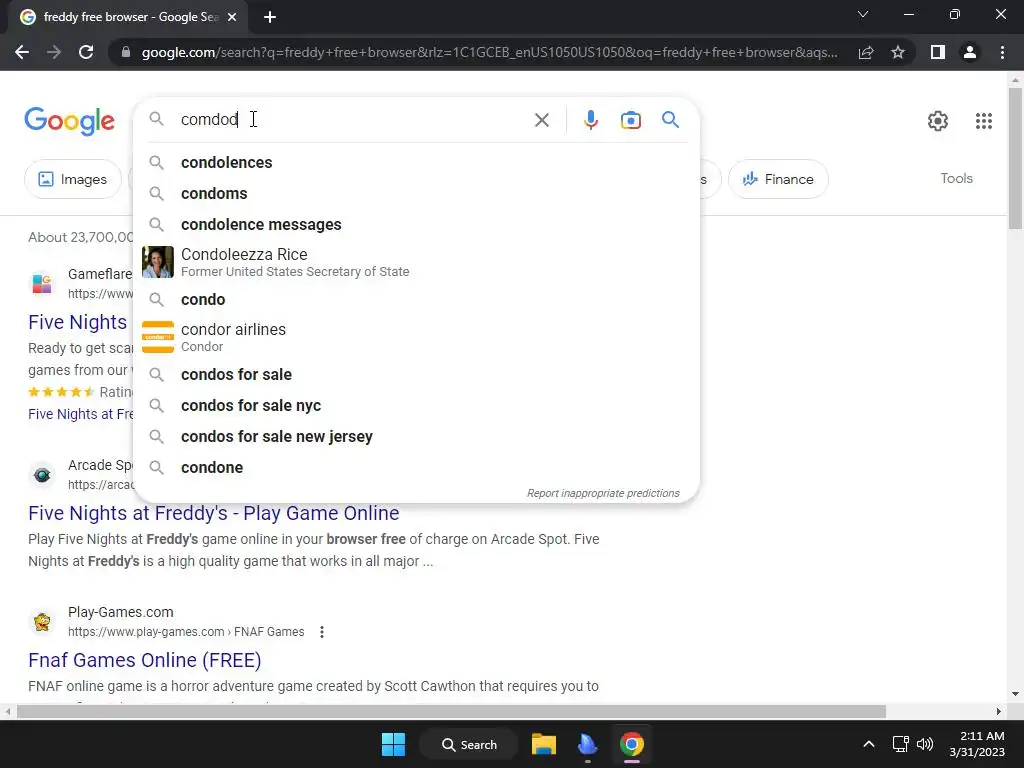Click the Chrome icon in the taskbar

coord(632,744)
